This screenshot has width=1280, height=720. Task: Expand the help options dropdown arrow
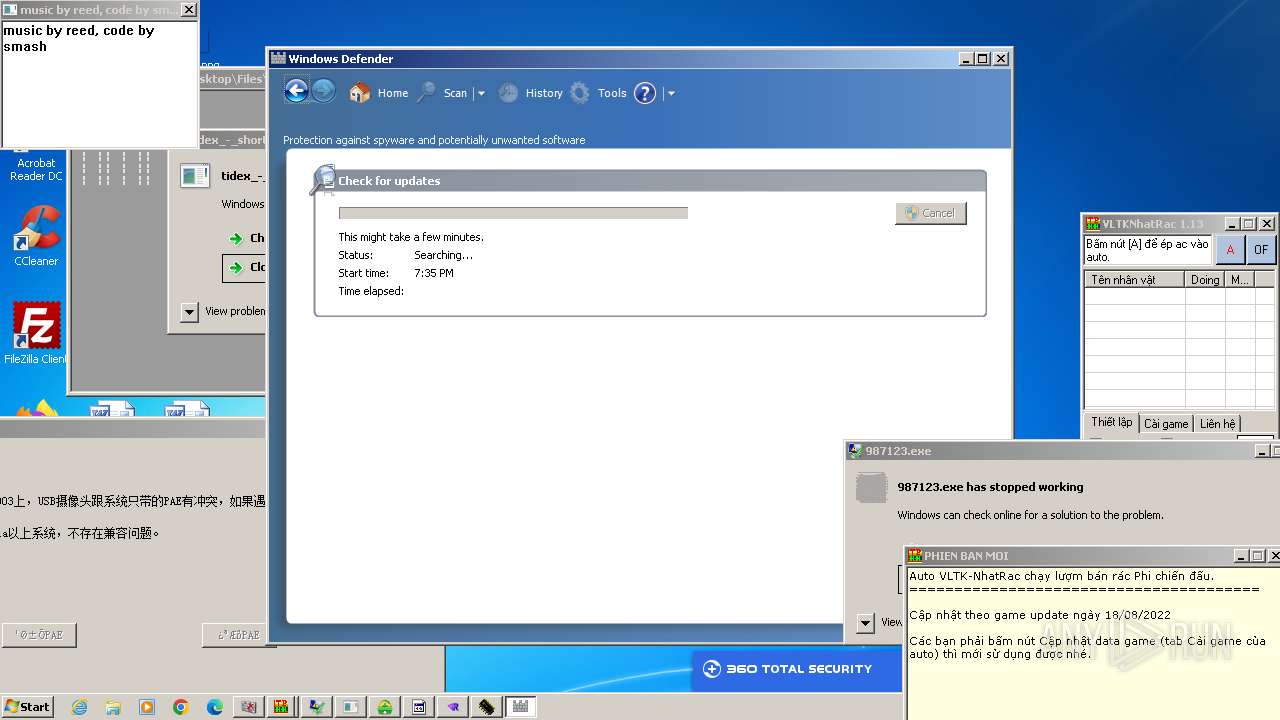(671, 94)
